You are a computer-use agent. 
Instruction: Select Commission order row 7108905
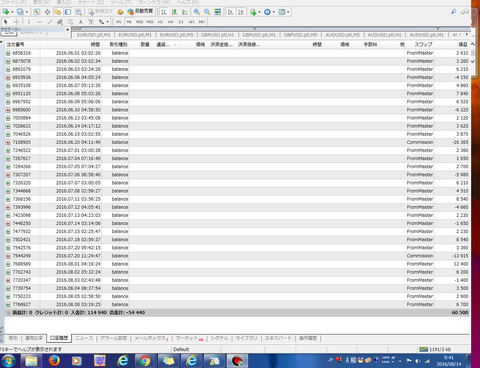237,142
